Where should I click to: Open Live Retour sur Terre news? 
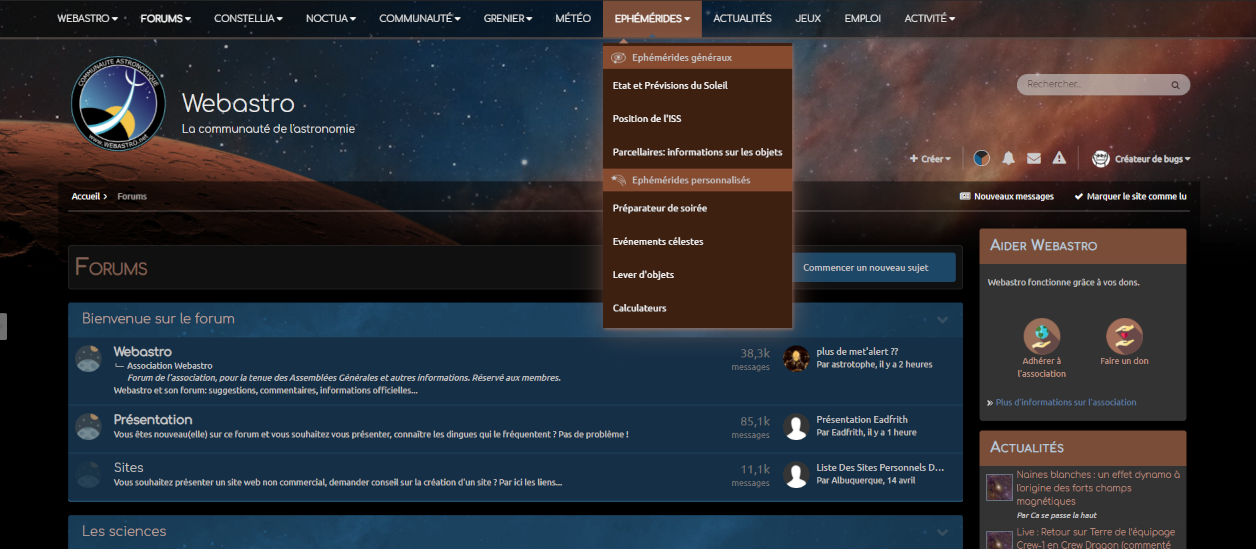point(1095,538)
